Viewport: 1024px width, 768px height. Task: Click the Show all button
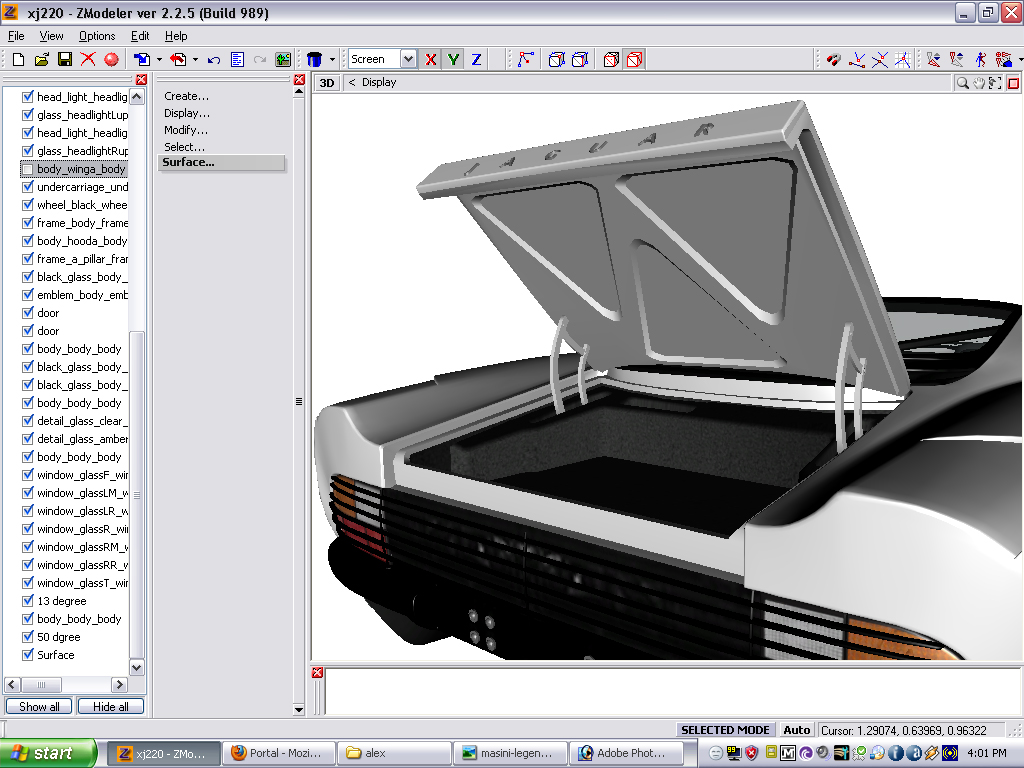tap(39, 707)
